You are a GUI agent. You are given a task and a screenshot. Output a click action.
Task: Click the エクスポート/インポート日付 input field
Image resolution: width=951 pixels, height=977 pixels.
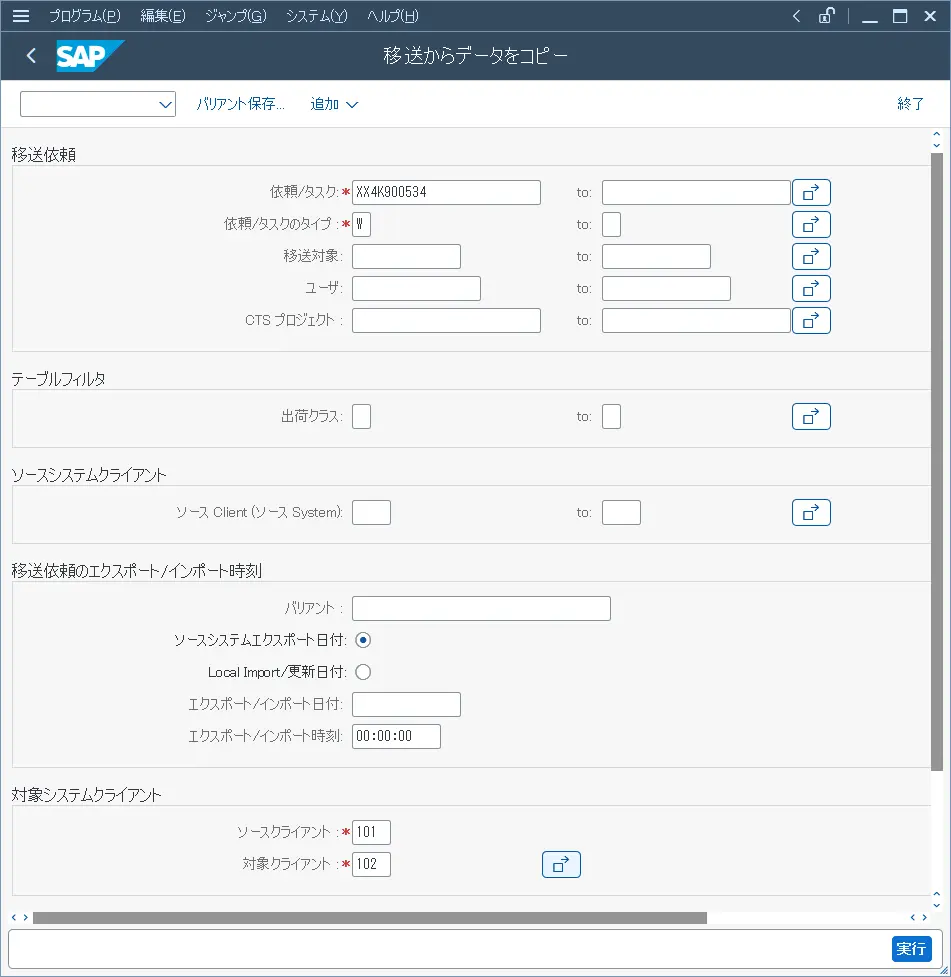coord(406,704)
